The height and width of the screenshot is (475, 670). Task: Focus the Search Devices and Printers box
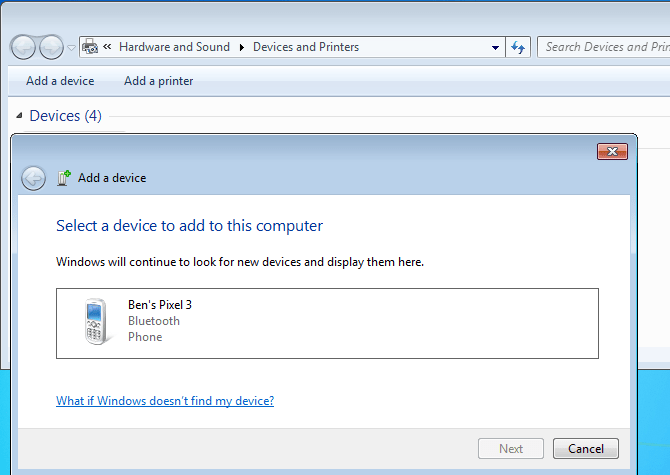604,47
